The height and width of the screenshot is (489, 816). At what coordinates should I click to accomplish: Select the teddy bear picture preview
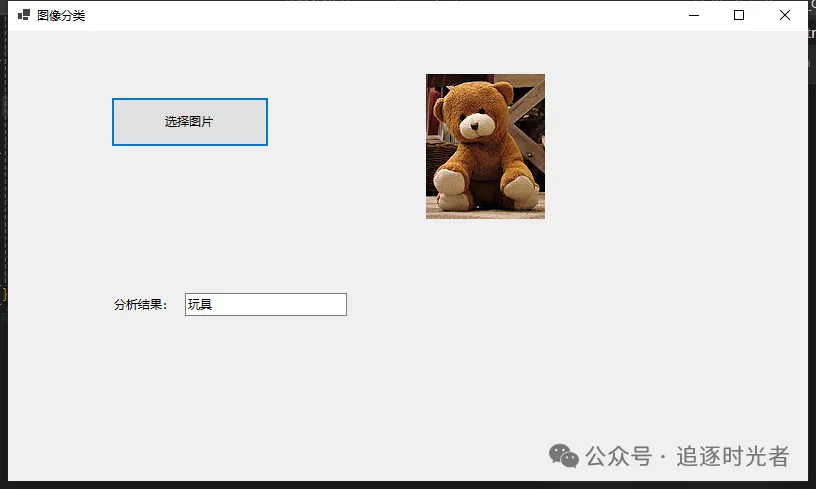pos(485,146)
